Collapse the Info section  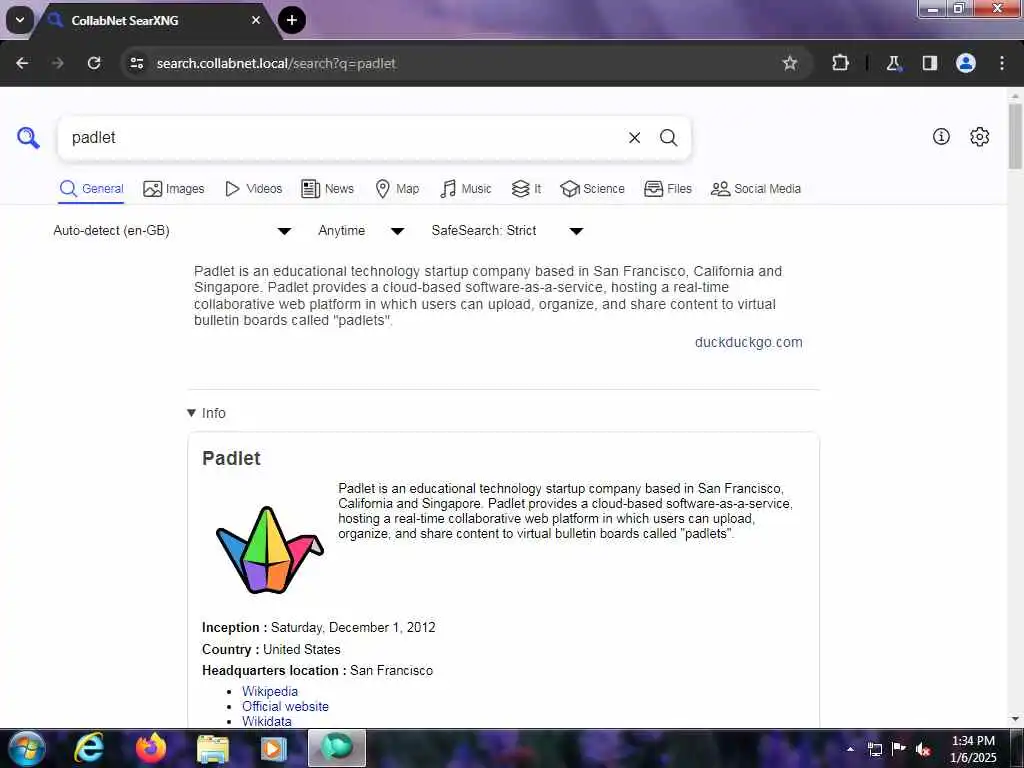(x=206, y=413)
